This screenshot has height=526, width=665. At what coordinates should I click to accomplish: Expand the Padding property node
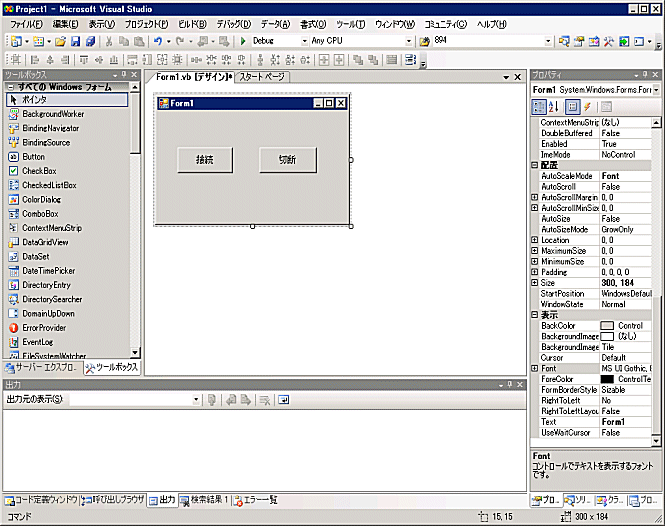535,272
